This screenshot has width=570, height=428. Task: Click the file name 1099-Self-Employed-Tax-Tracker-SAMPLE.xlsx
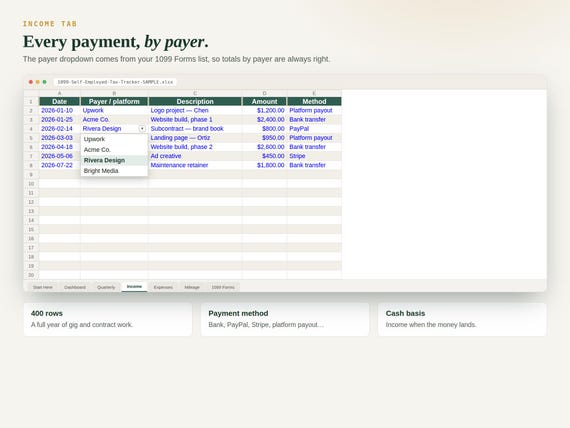click(x=115, y=82)
